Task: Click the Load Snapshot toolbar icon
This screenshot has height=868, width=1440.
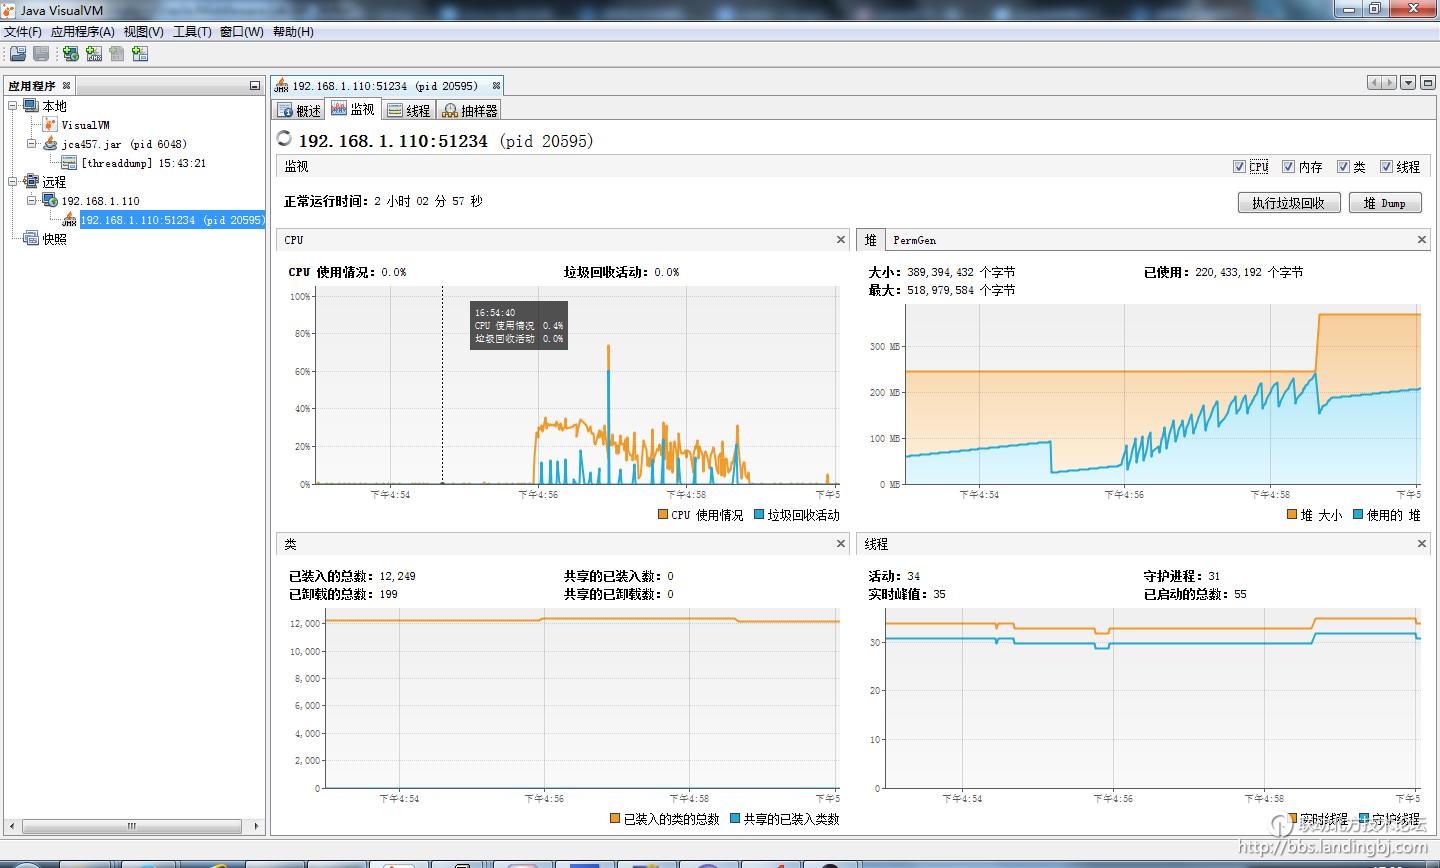Action: pyautogui.click(x=17, y=54)
